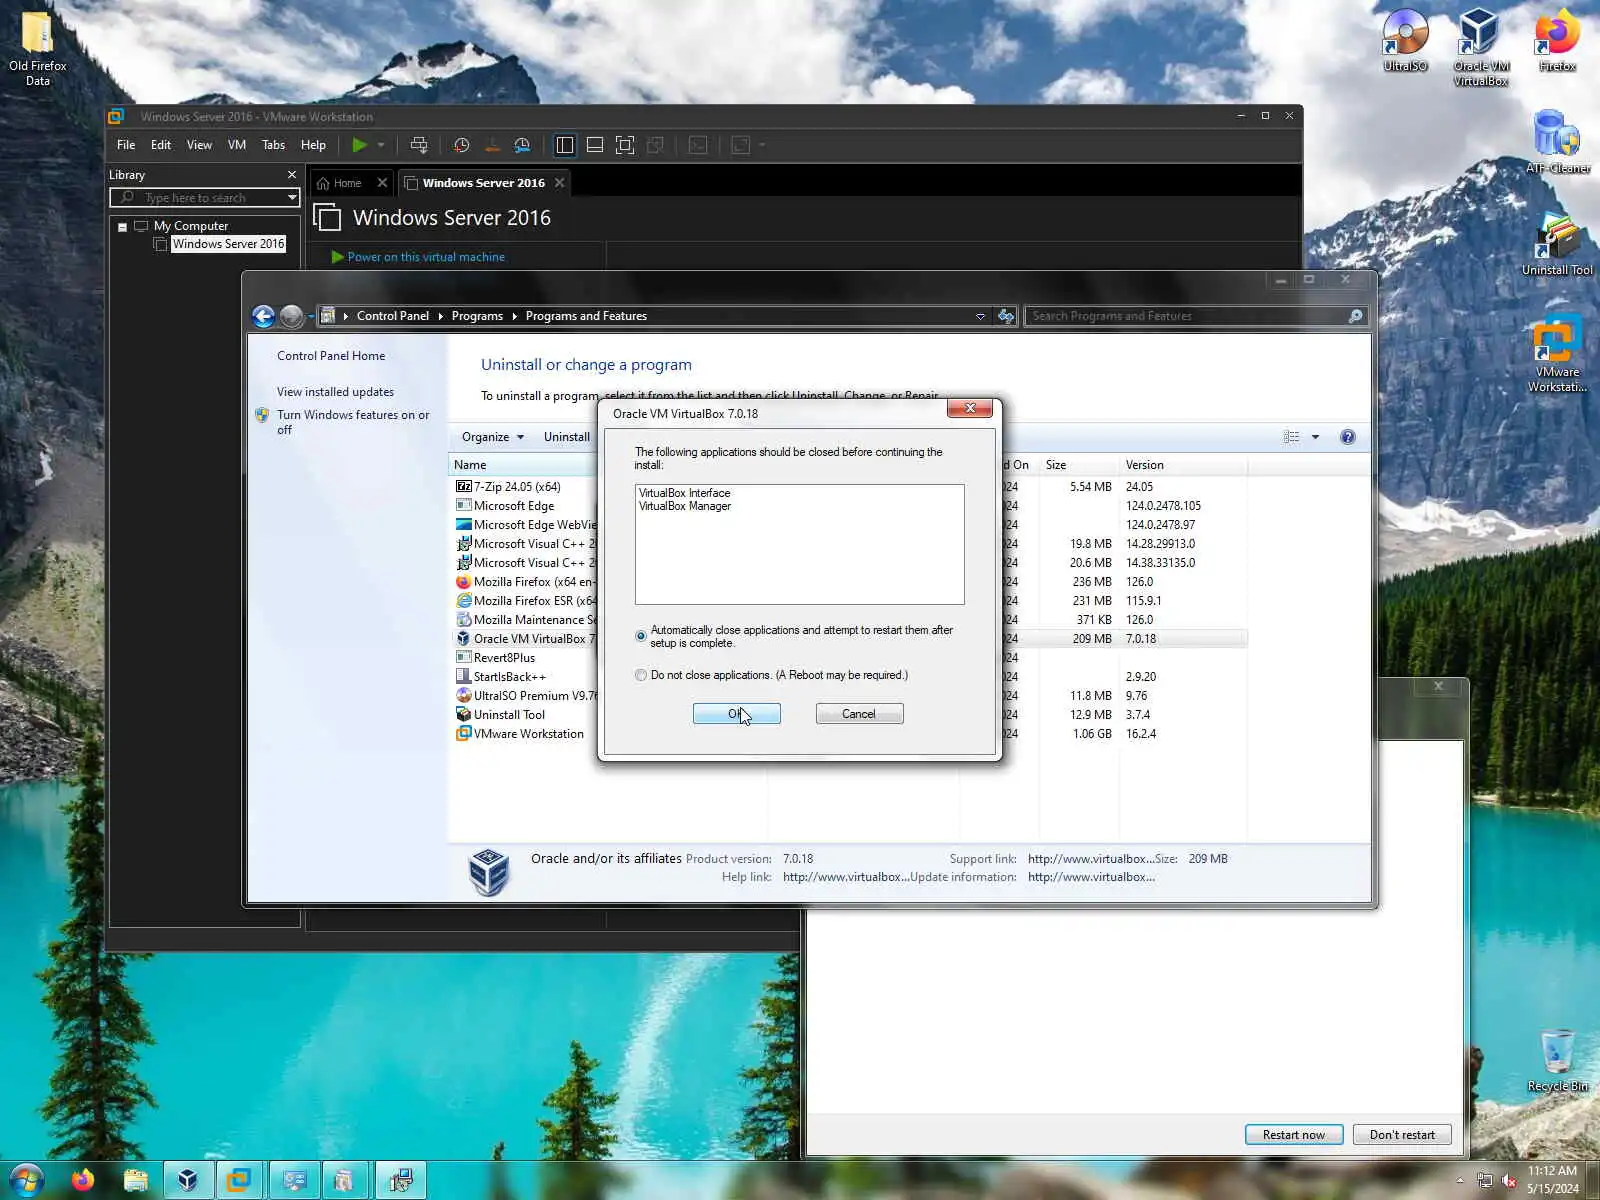Click OK in the VirtualBox dialog
1600x1200 pixels.
737,714
